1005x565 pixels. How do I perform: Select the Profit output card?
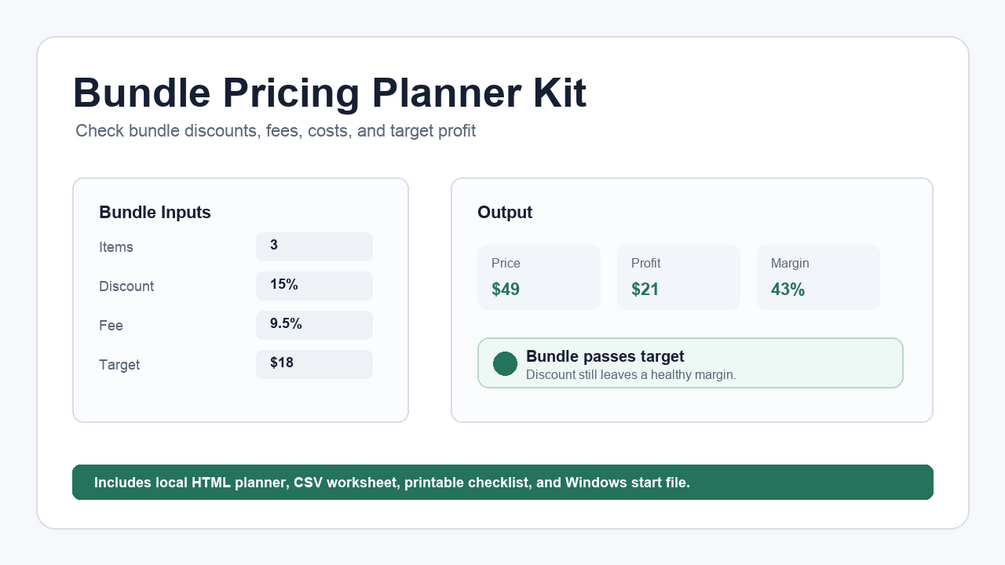679,277
